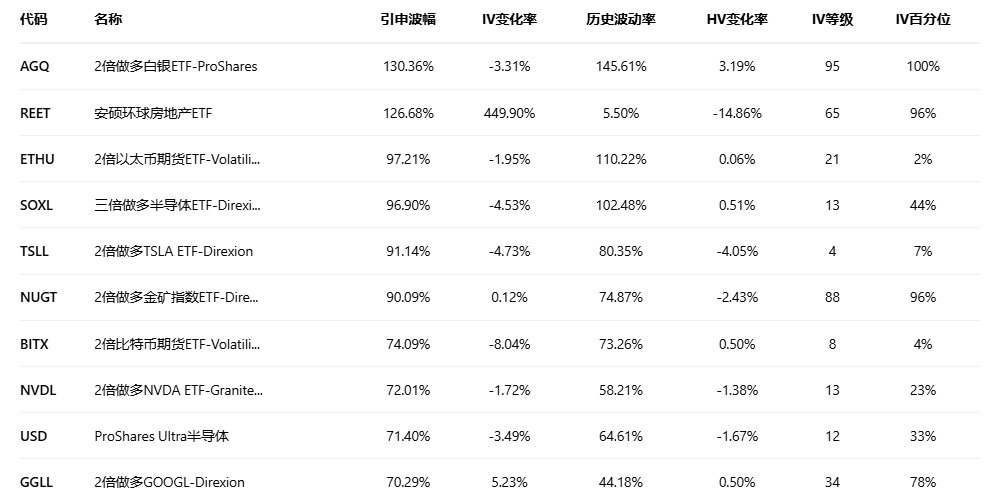Click the 名称 column header
This screenshot has height=501, width=993.
108,19
